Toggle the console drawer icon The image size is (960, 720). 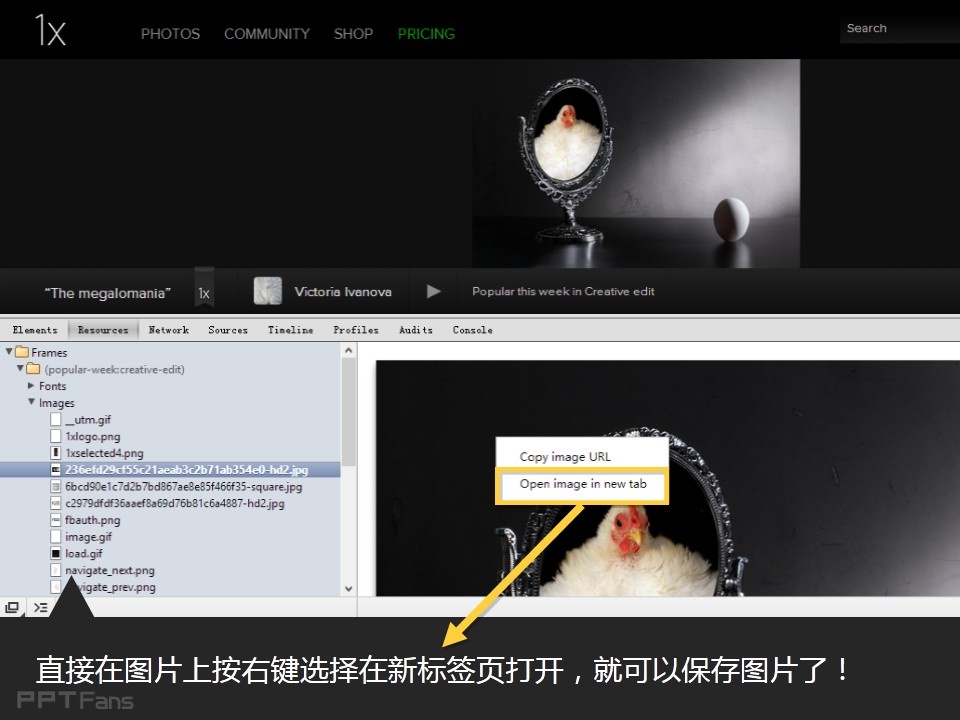click(40, 607)
